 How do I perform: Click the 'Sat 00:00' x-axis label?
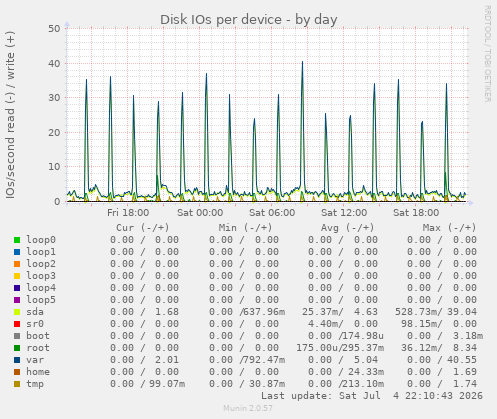pos(200,213)
